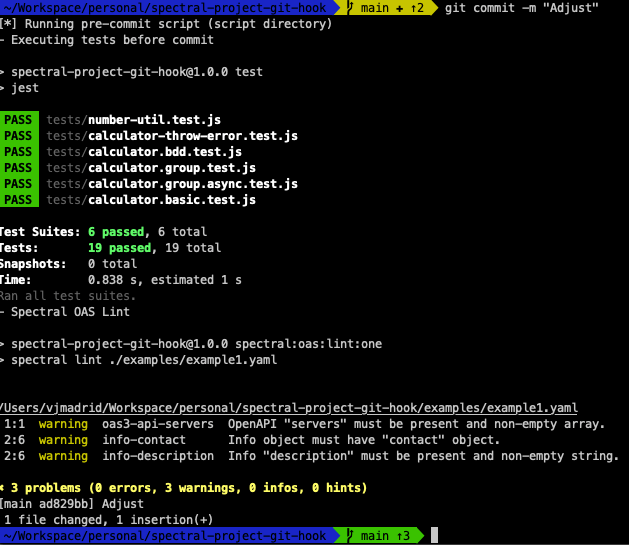Click the 'main + ↑2' branch segment
The image size is (629, 545).
385,8
